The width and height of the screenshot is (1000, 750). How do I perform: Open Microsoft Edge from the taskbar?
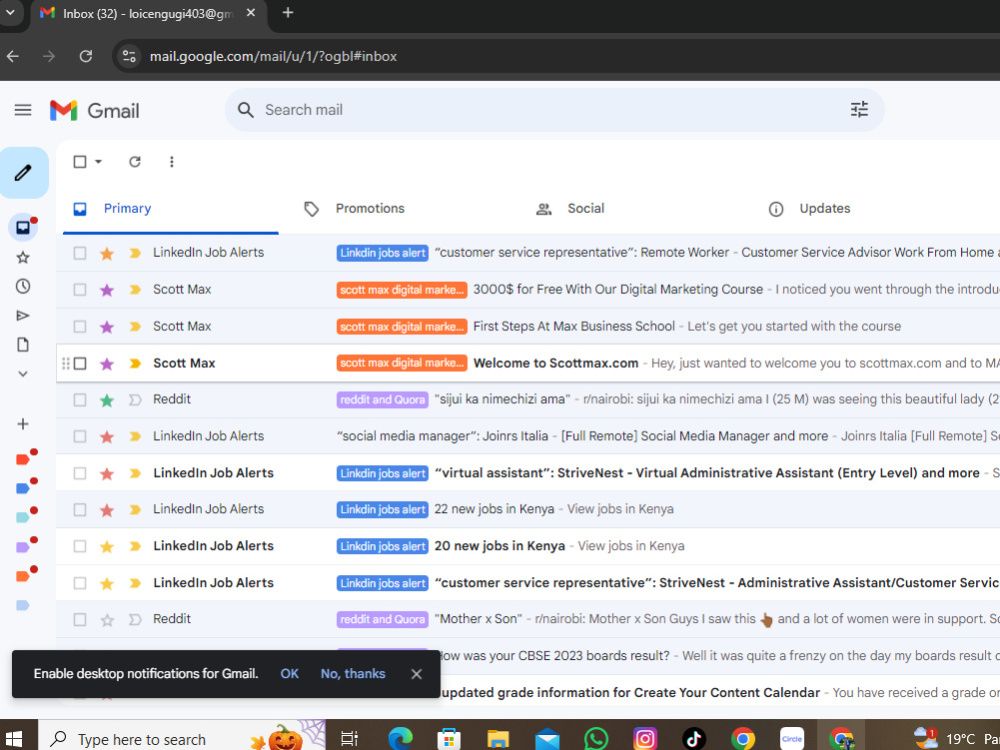click(400, 739)
